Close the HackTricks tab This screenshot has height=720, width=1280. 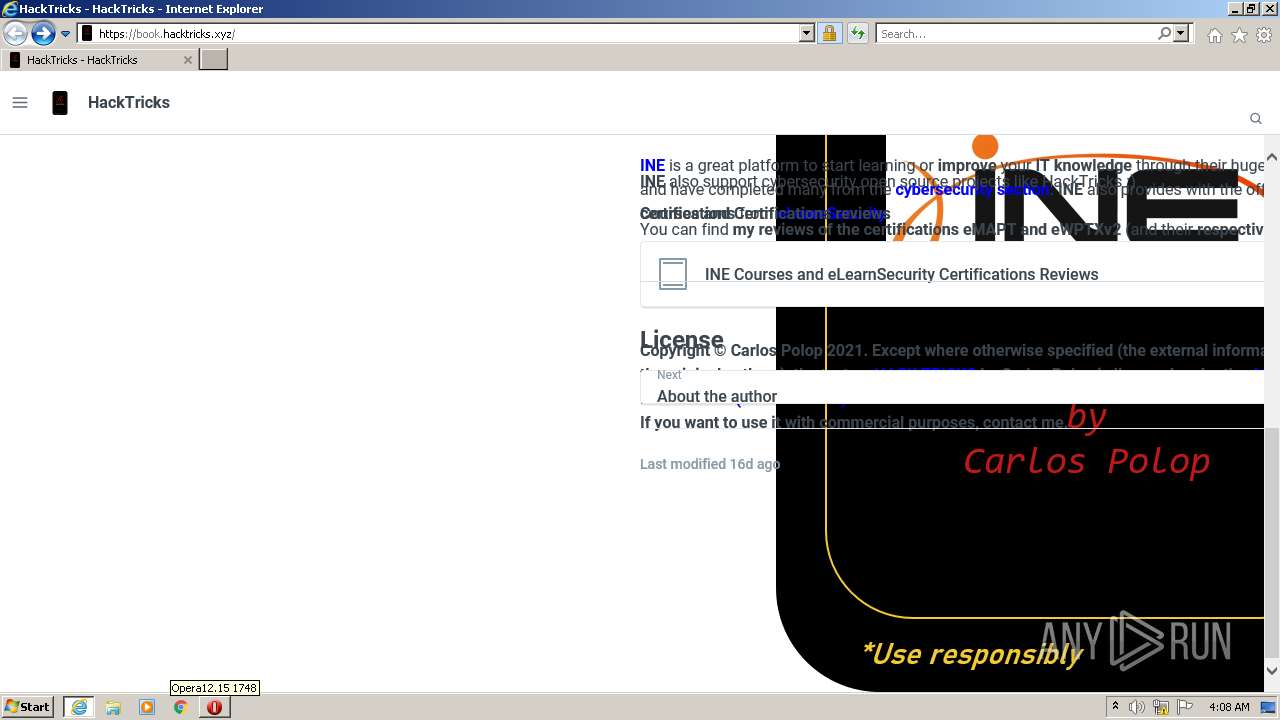[187, 60]
